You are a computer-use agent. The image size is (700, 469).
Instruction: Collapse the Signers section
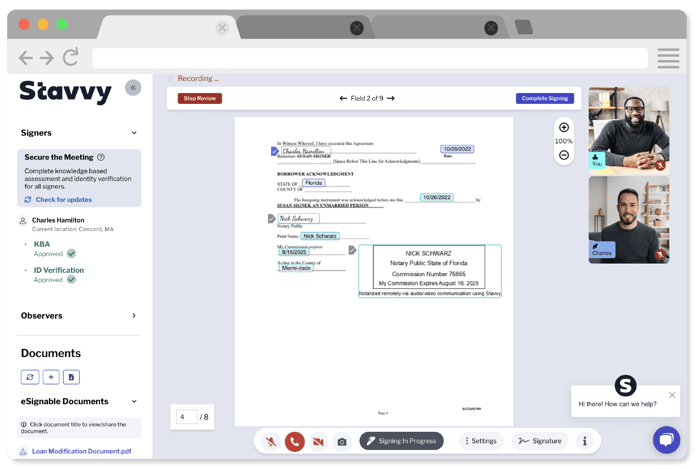[134, 133]
